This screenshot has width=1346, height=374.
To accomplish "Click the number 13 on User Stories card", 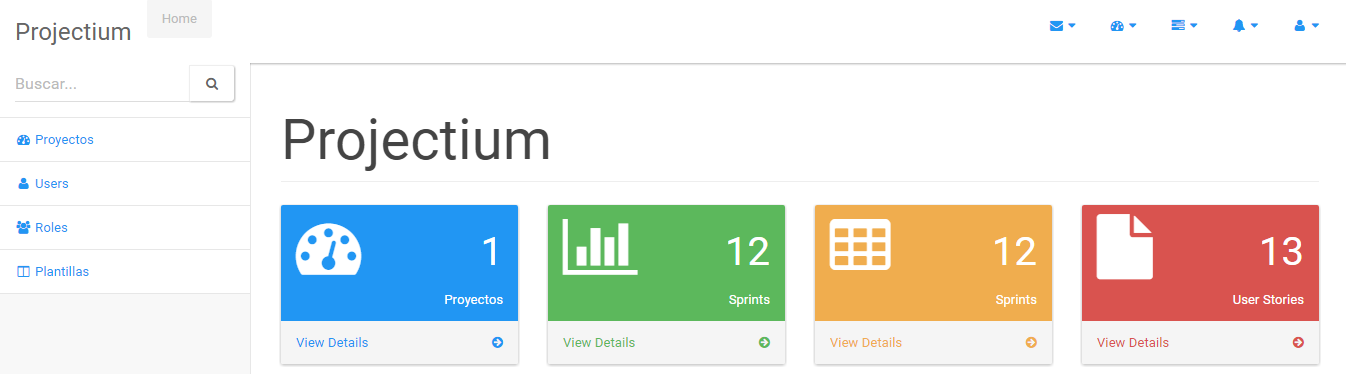I will pos(1281,252).
